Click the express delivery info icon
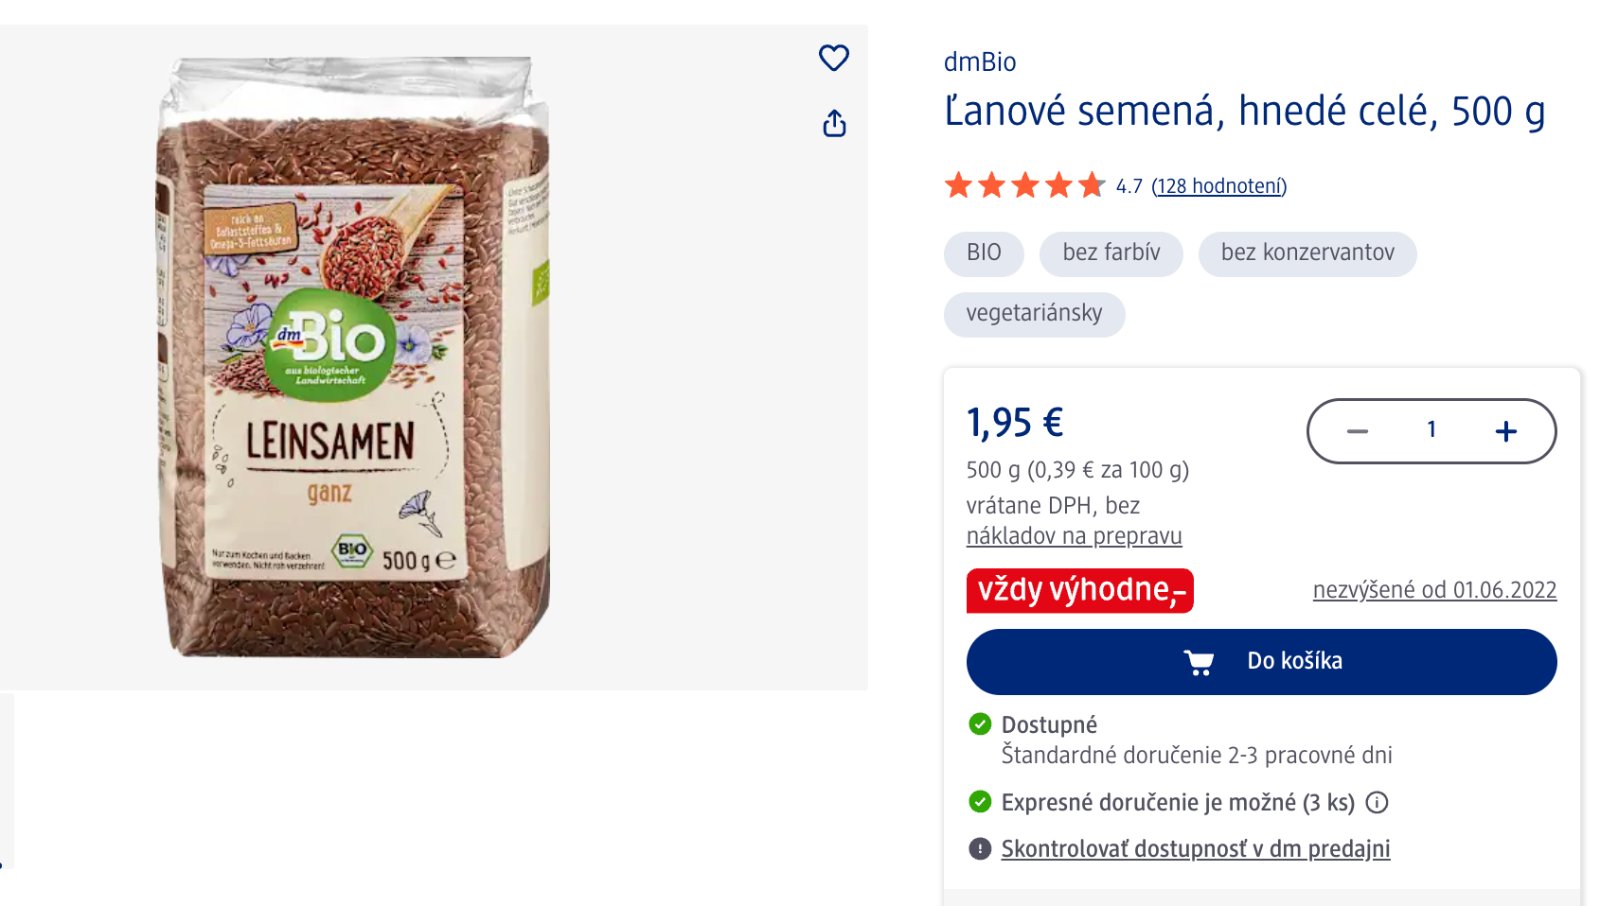Image resolution: width=1600 pixels, height=906 pixels. pyautogui.click(x=1377, y=802)
